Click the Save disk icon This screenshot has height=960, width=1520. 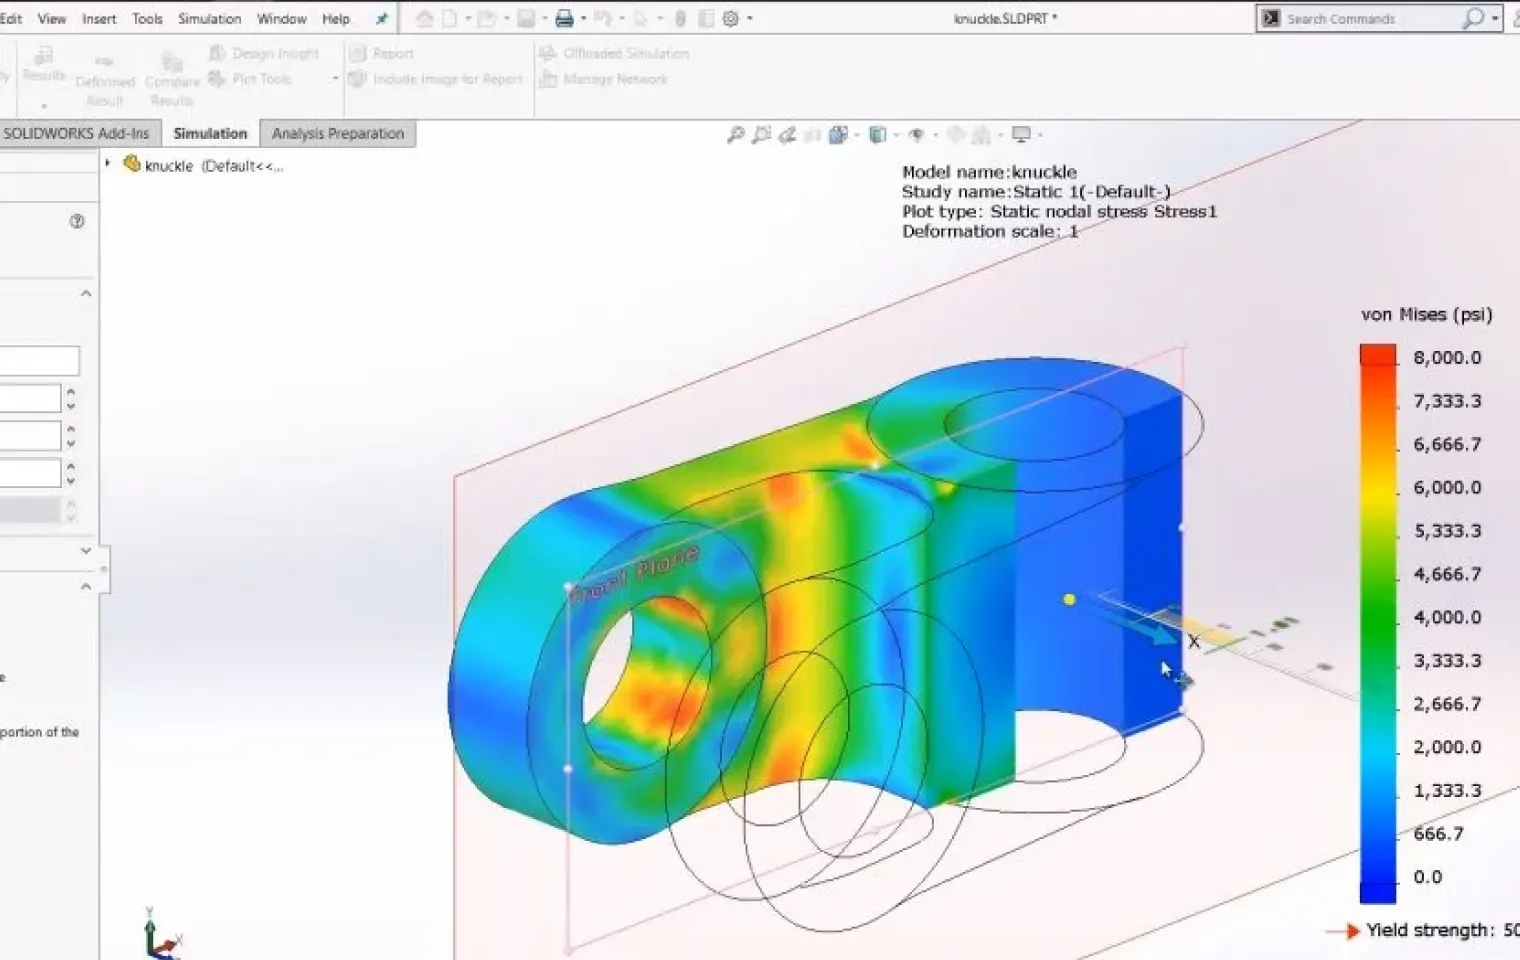click(525, 18)
